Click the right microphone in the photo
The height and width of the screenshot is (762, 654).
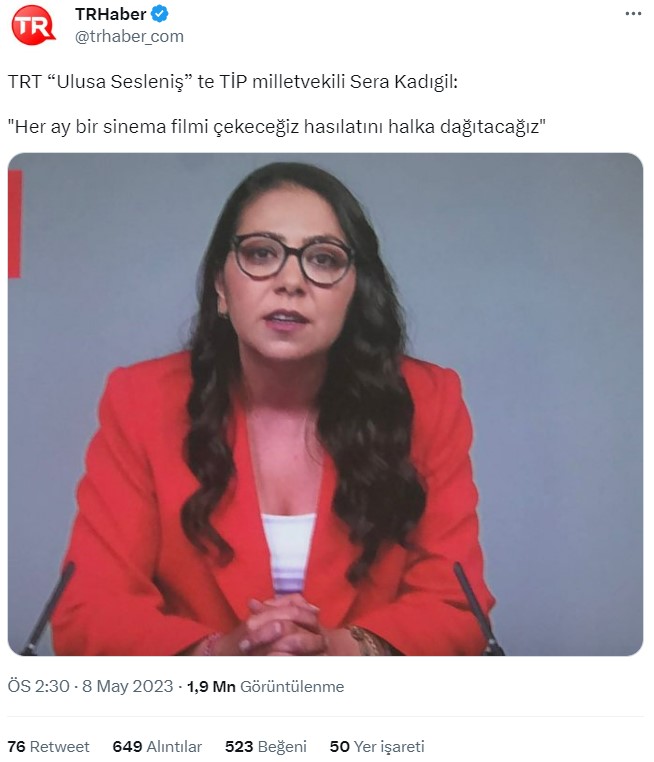tap(479, 608)
